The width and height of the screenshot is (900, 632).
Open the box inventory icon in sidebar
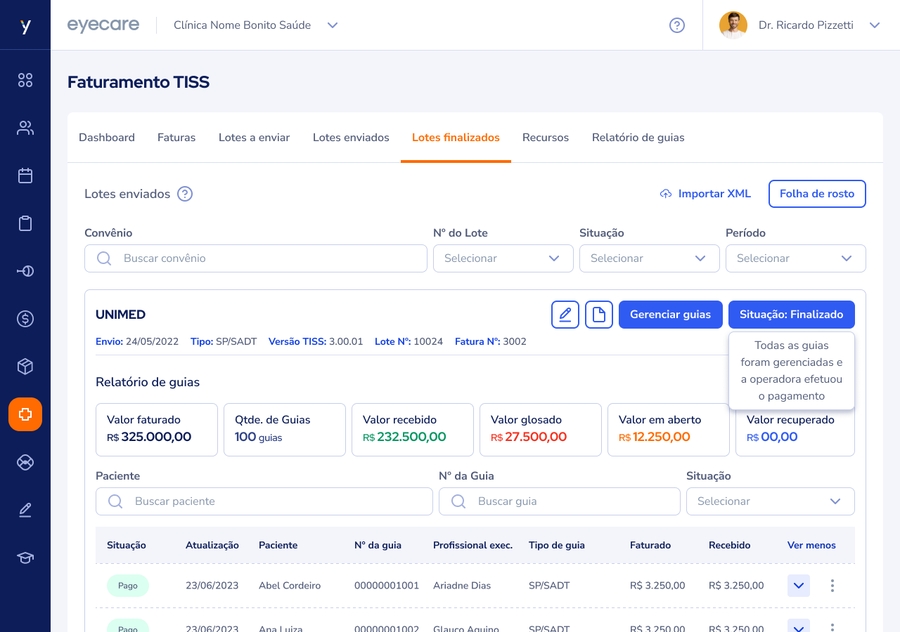tap(25, 366)
